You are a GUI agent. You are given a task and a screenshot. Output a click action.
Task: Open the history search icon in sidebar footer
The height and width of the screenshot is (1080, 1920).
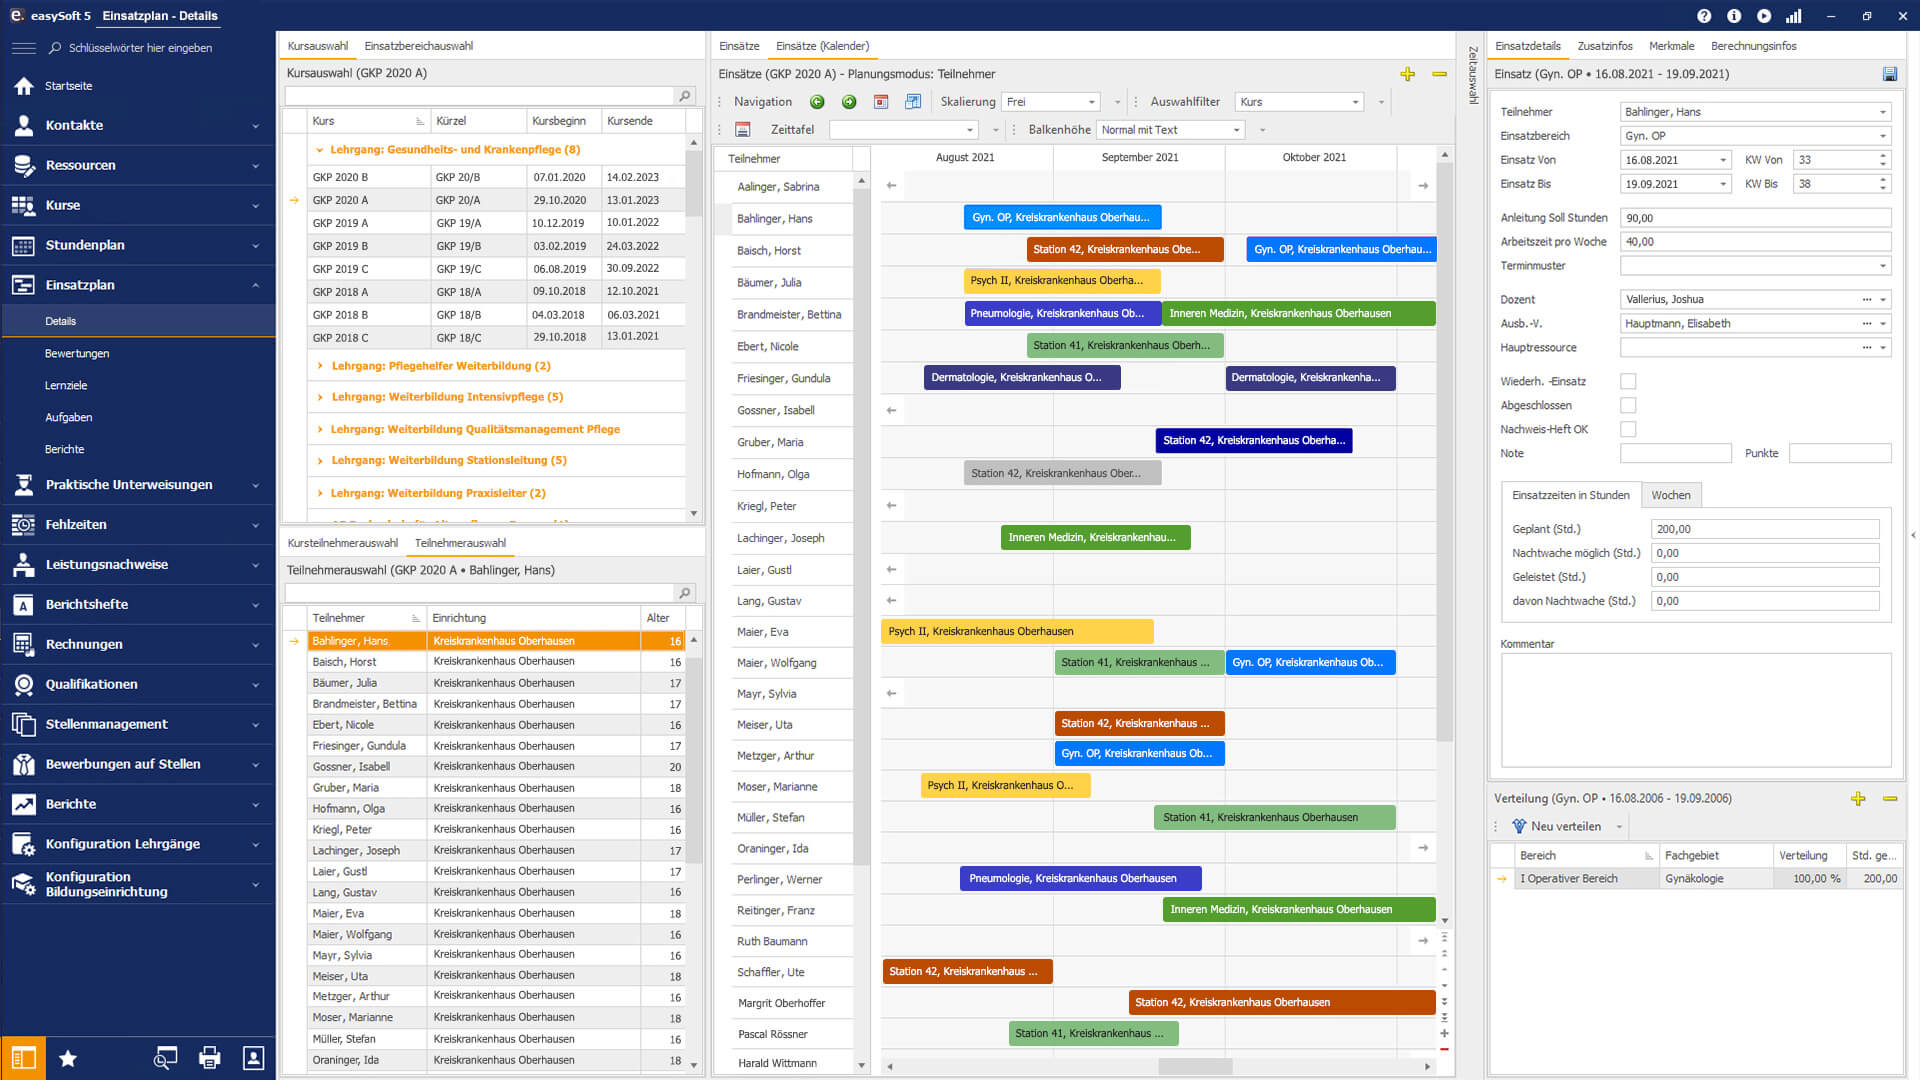pyautogui.click(x=165, y=1058)
